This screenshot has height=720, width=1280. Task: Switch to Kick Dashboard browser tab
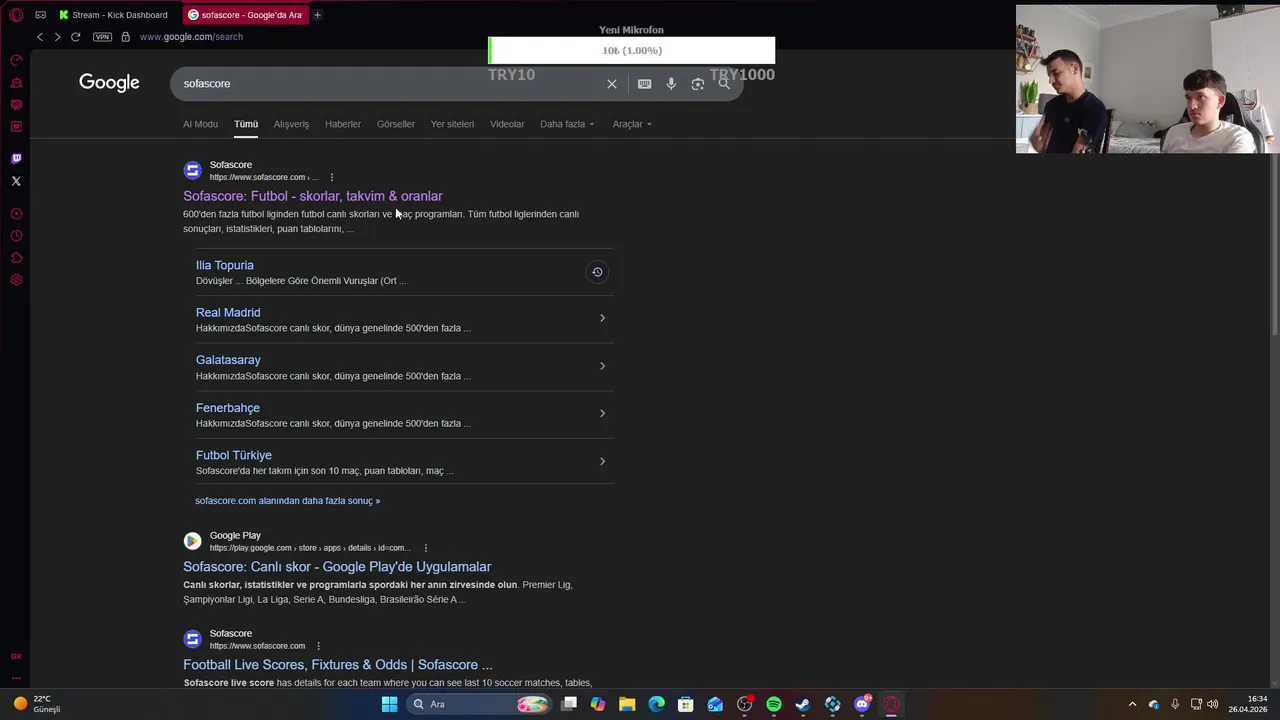[x=113, y=15]
